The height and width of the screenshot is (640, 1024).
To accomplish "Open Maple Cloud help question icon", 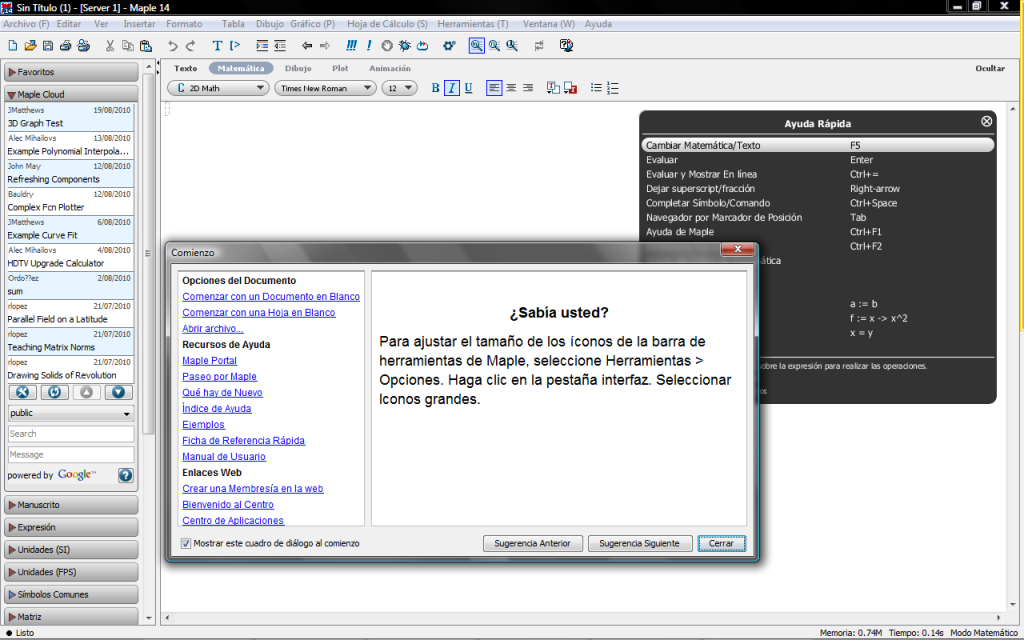I will point(125,475).
